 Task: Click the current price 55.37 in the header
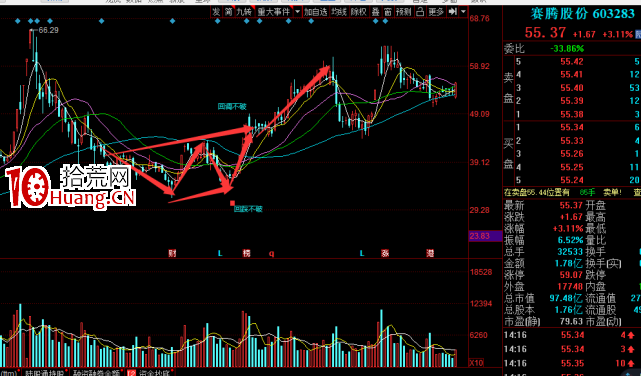coord(545,33)
